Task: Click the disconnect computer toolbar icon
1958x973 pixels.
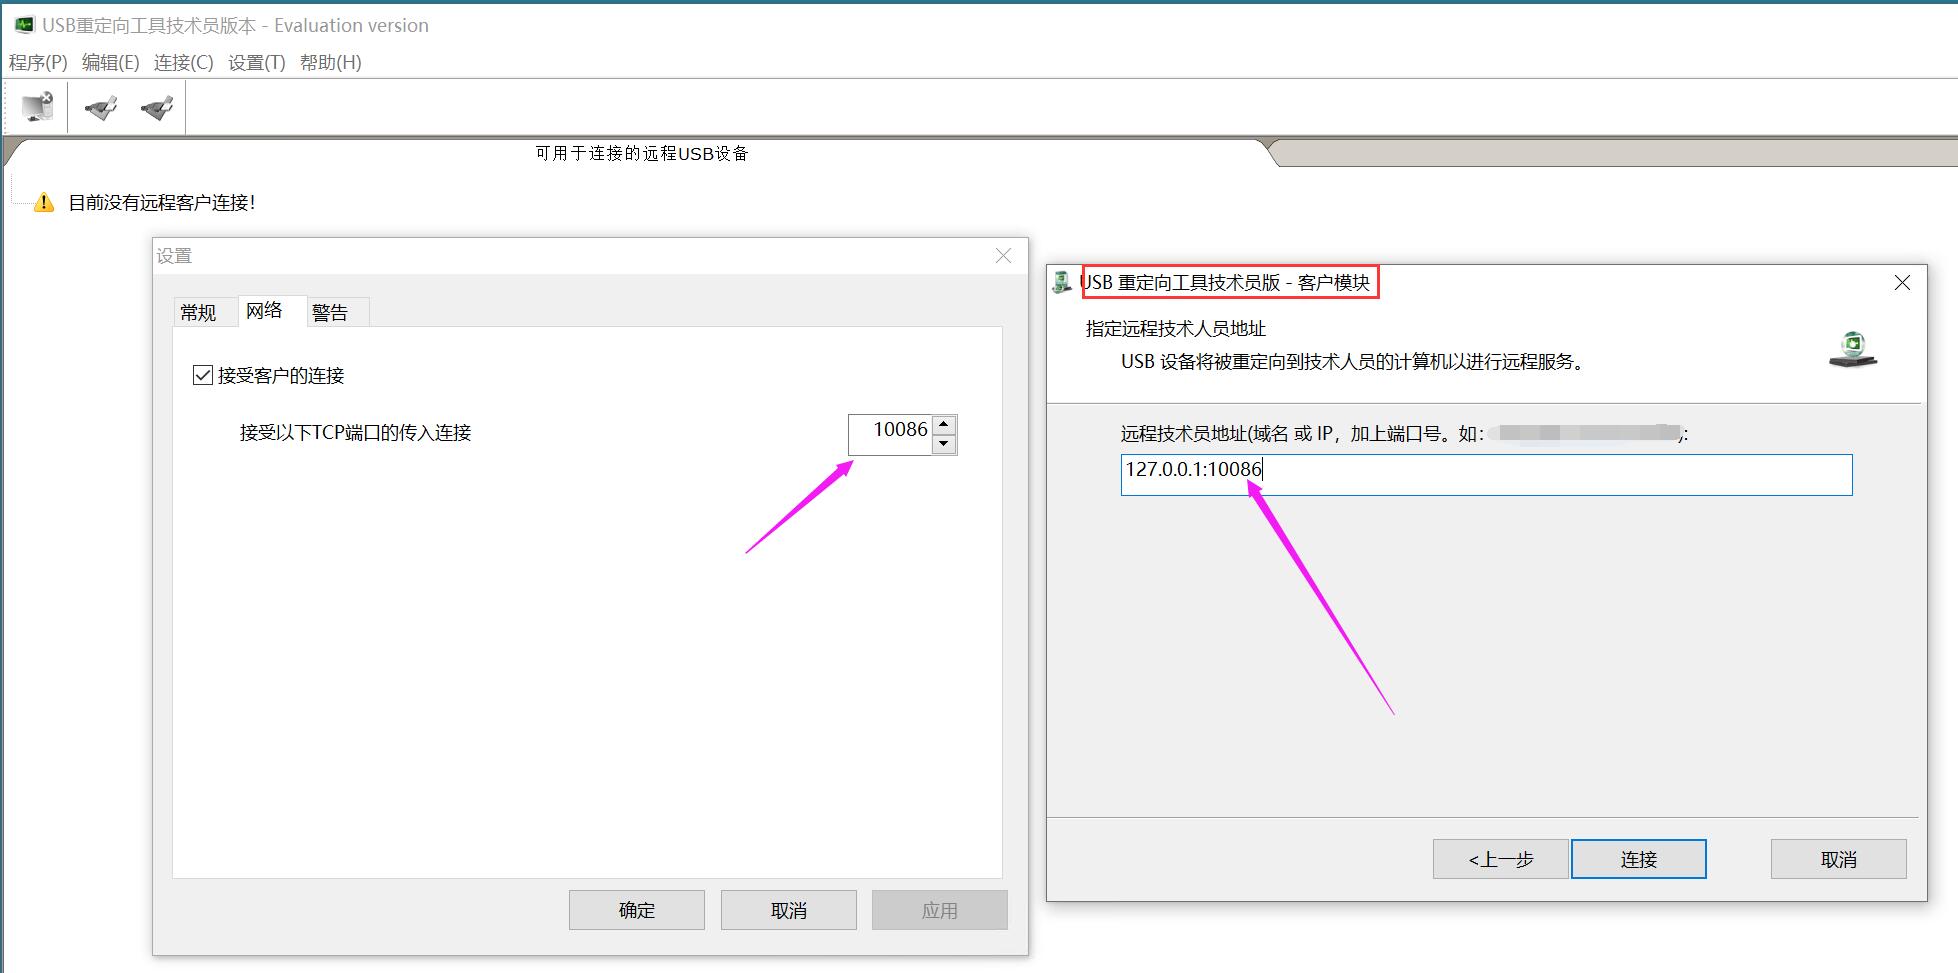Action: (38, 106)
